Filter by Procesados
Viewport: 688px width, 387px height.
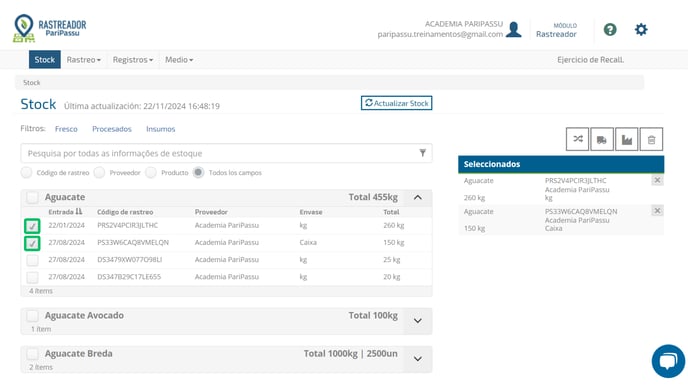pos(112,129)
